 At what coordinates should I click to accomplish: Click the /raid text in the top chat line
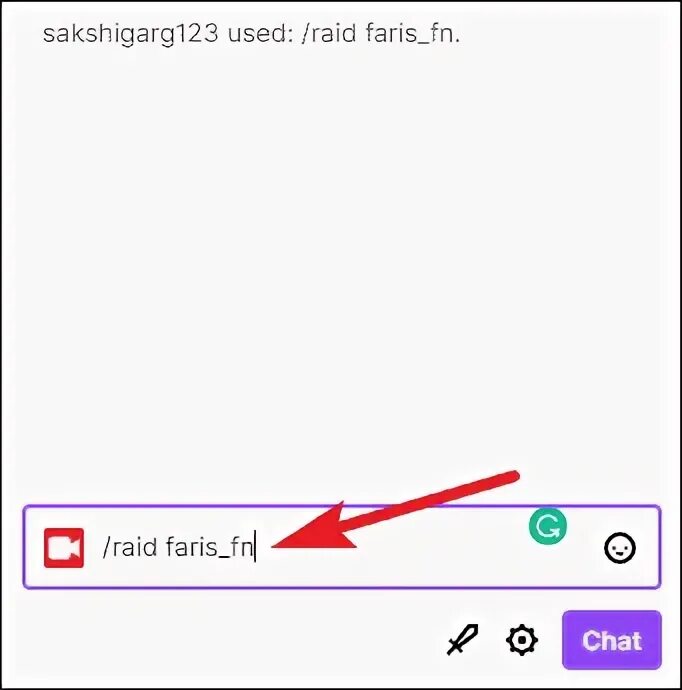click(x=329, y=34)
